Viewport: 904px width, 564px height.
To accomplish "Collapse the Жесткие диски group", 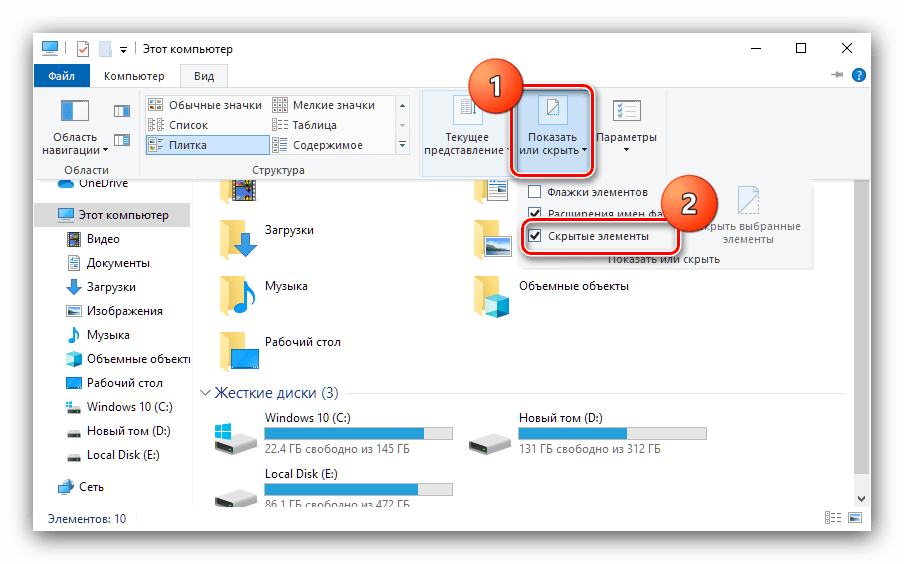I will pos(206,393).
